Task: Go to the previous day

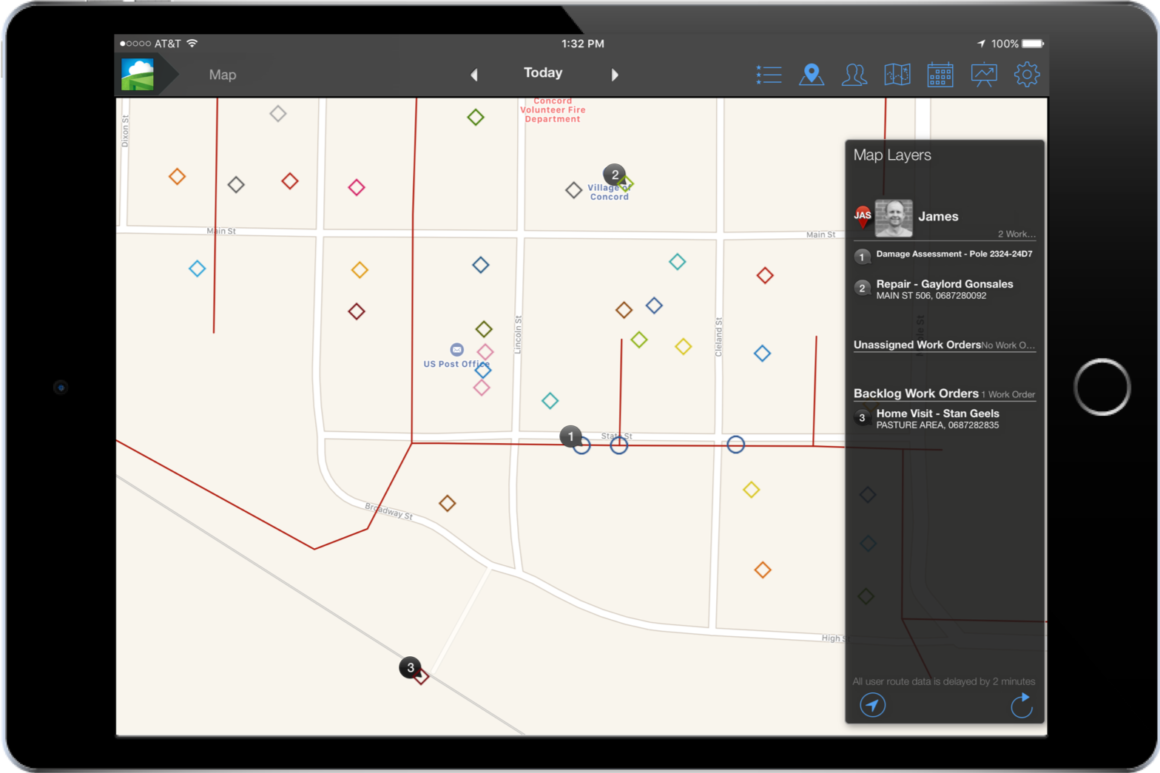Action: pyautogui.click(x=473, y=74)
